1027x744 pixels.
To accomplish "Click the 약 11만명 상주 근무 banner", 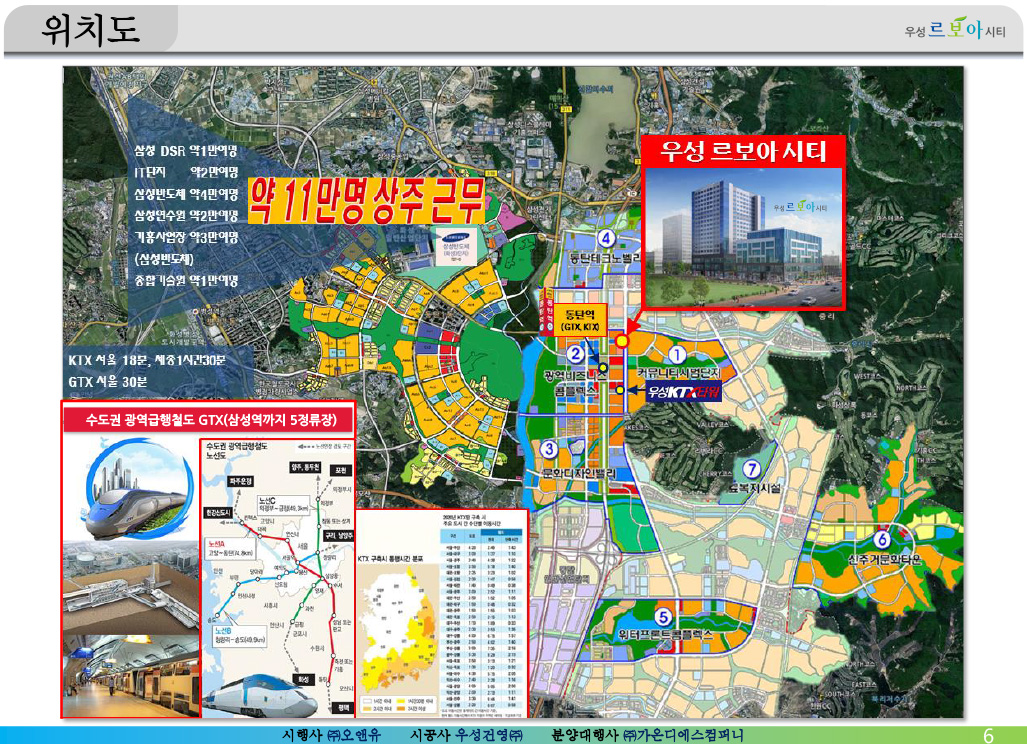I will (367, 199).
